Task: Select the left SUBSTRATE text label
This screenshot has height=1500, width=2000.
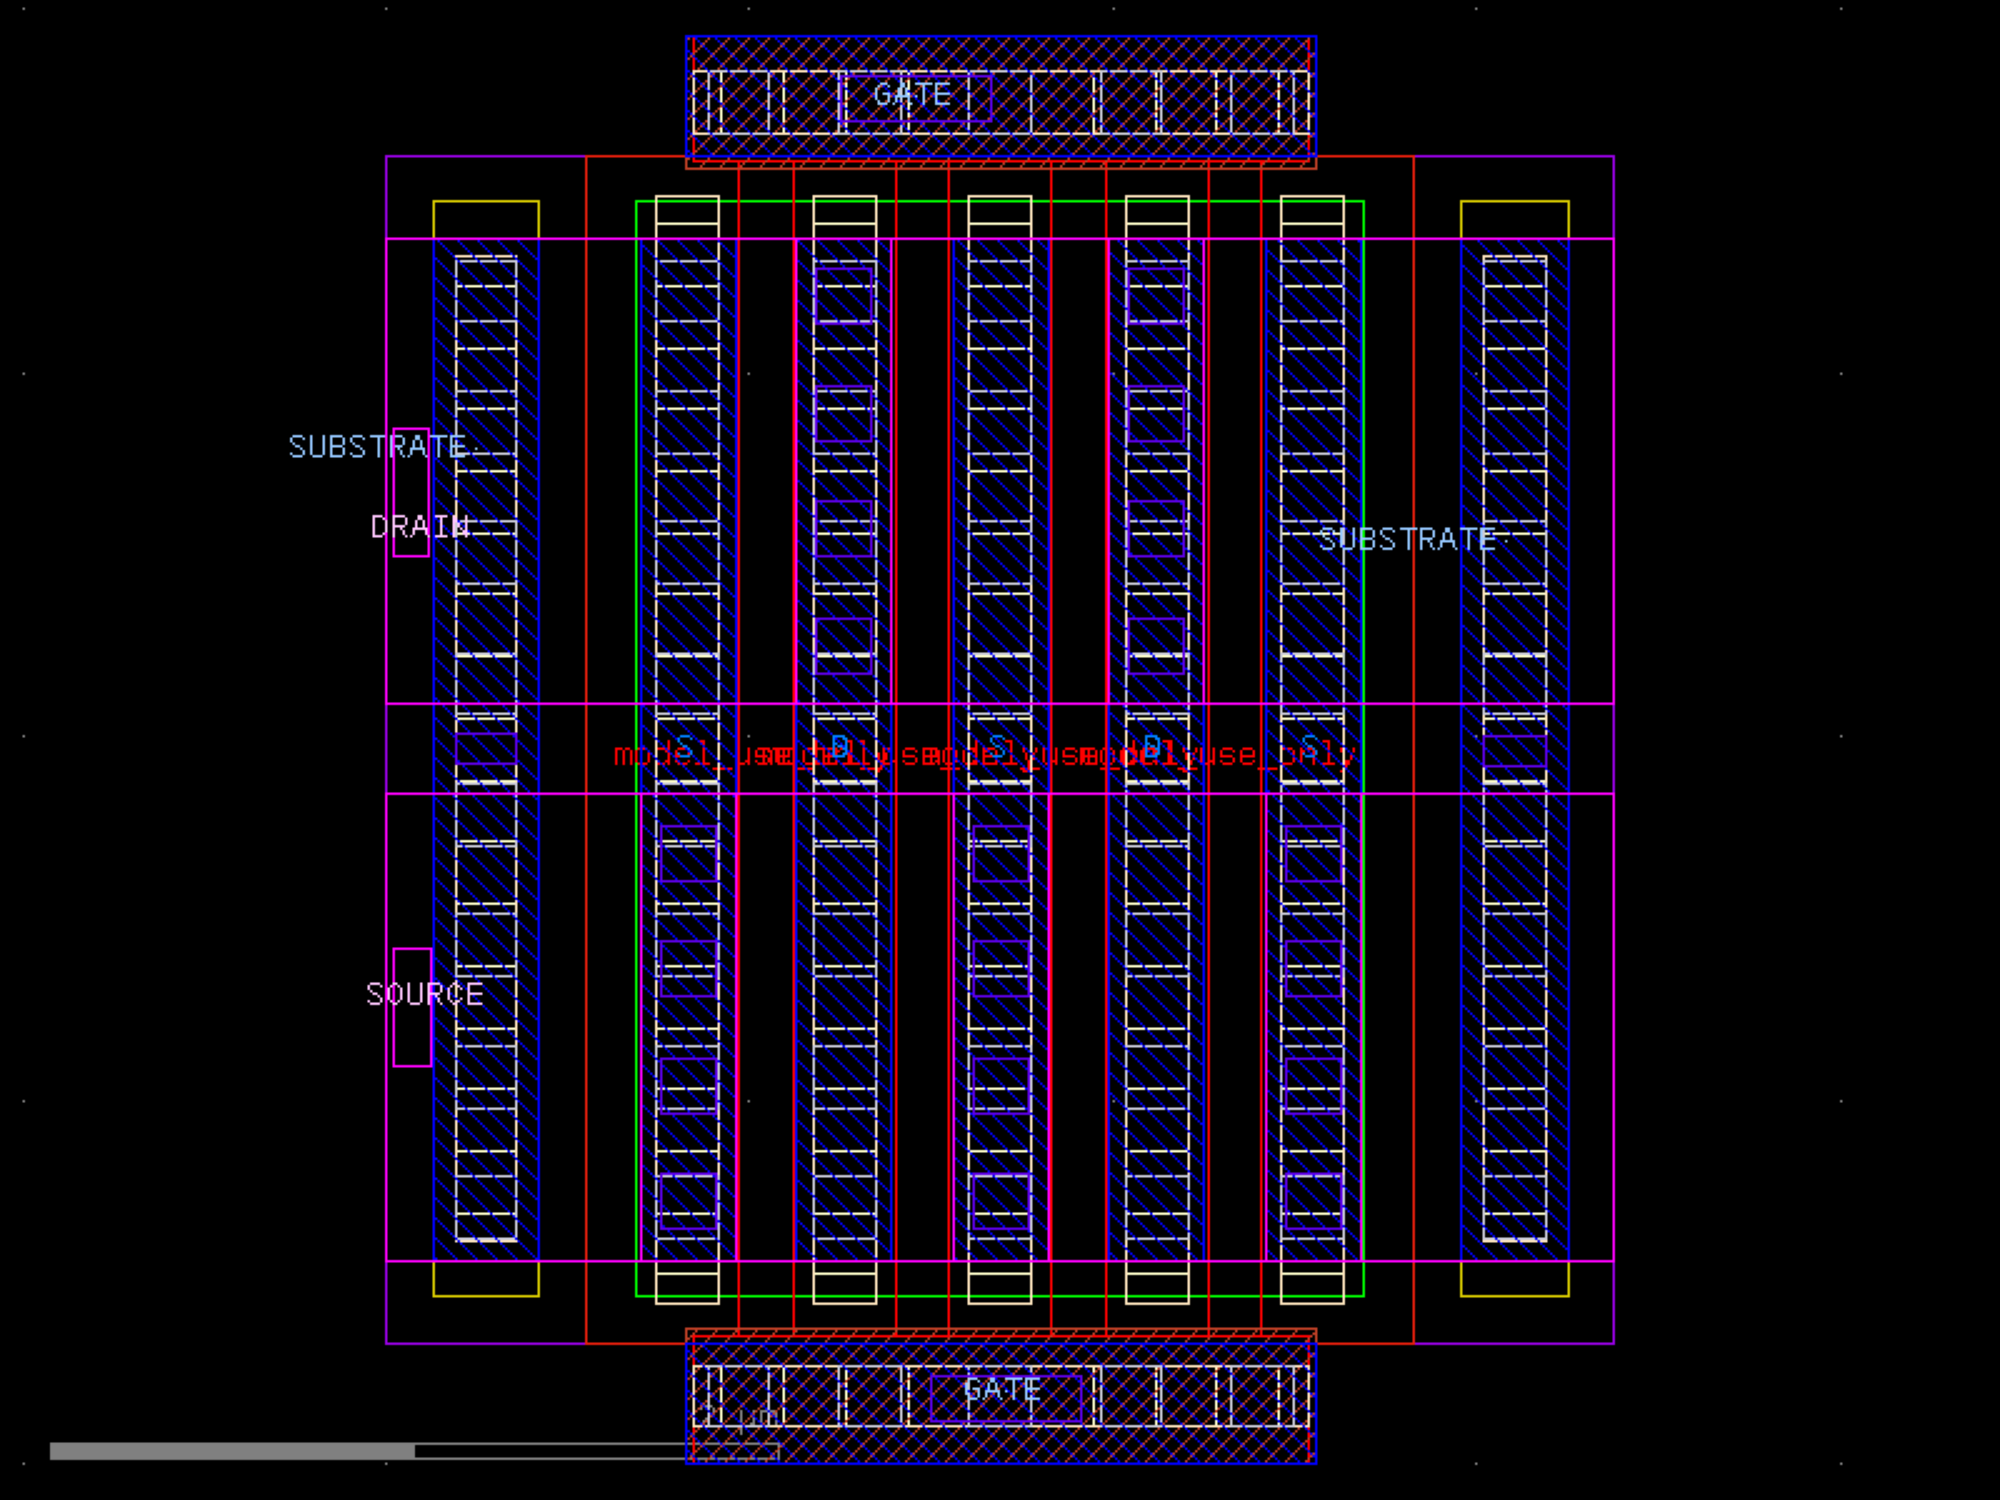Action: pos(377,447)
